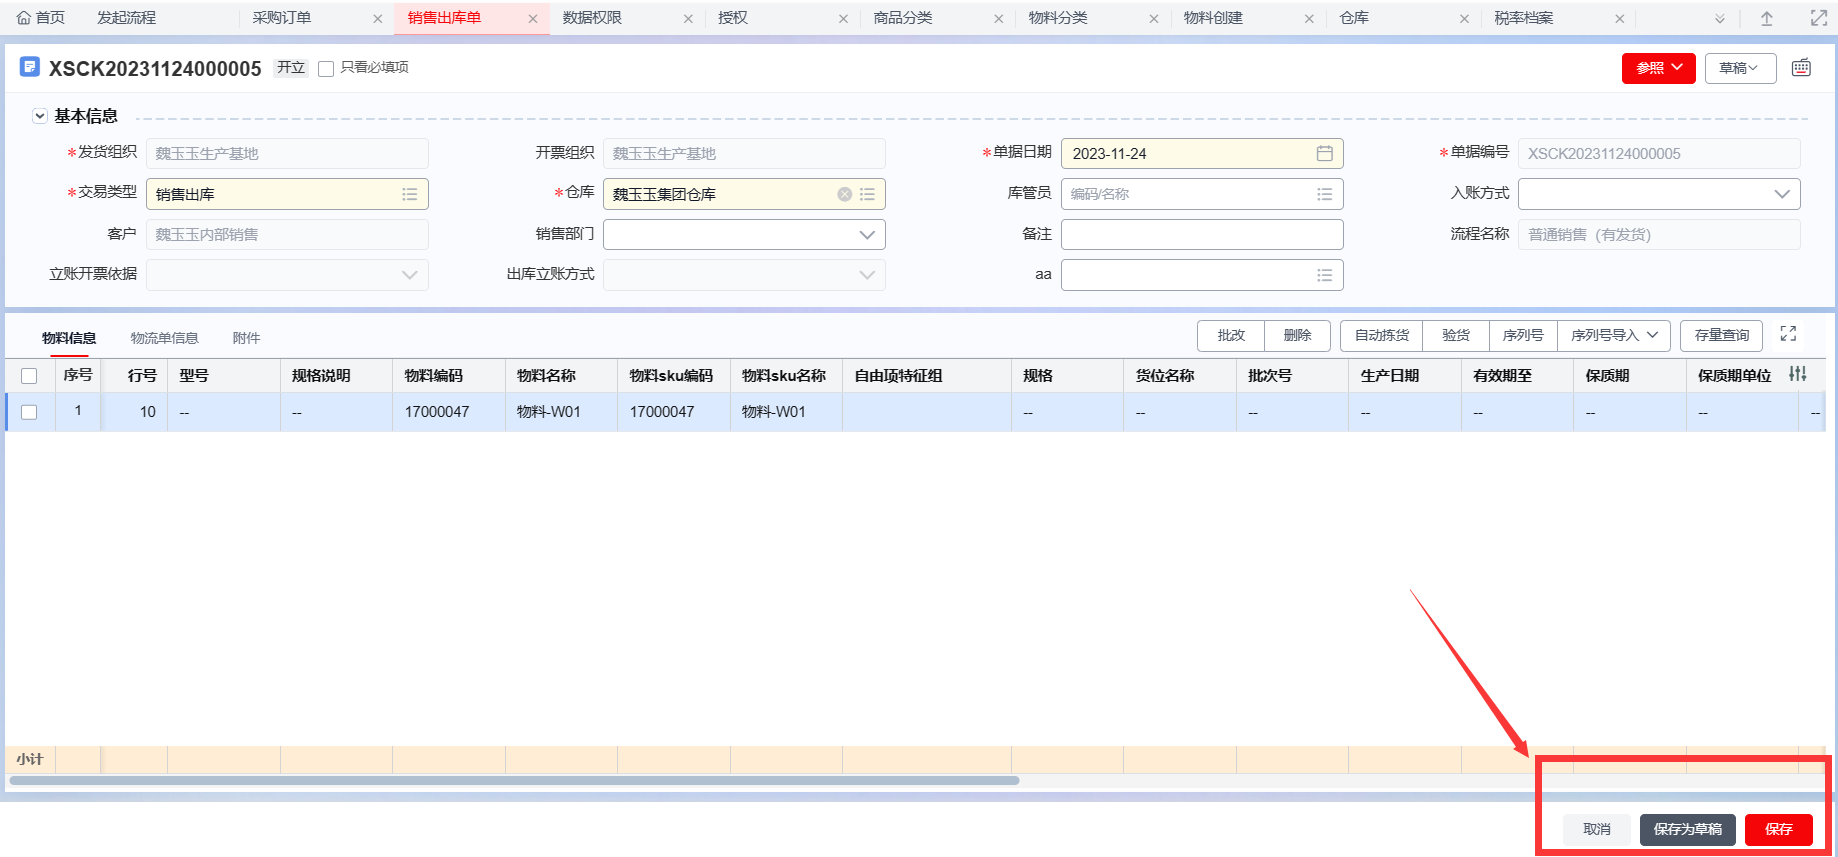Open the calendar icon in 单据日期 field
This screenshot has height=857, width=1838.
1324,154
